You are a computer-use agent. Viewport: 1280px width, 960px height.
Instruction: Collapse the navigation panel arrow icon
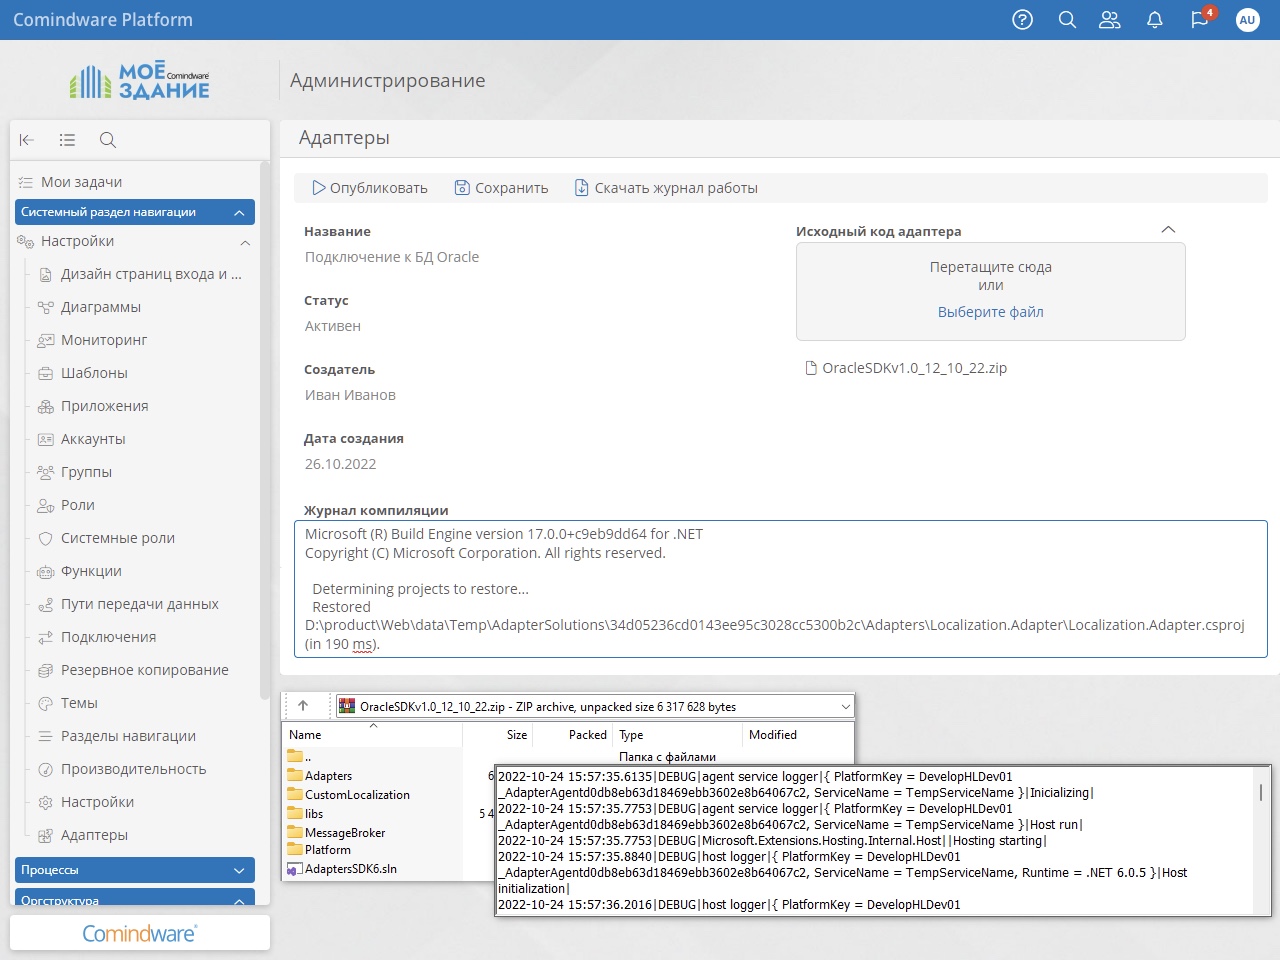[x=27, y=140]
